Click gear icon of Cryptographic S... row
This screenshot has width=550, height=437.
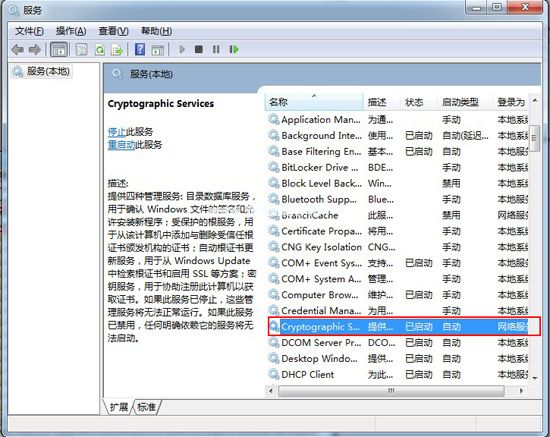[274, 327]
